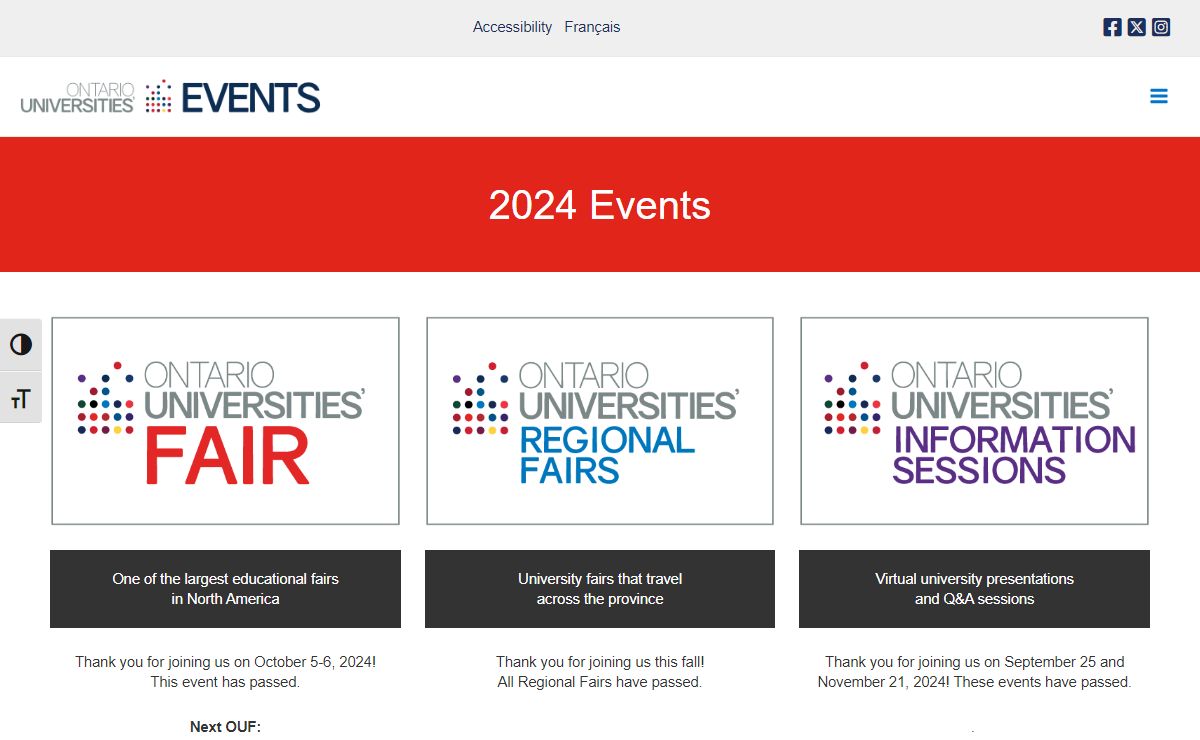1200x740 pixels.
Task: Switch the site to Français
Action: point(592,27)
